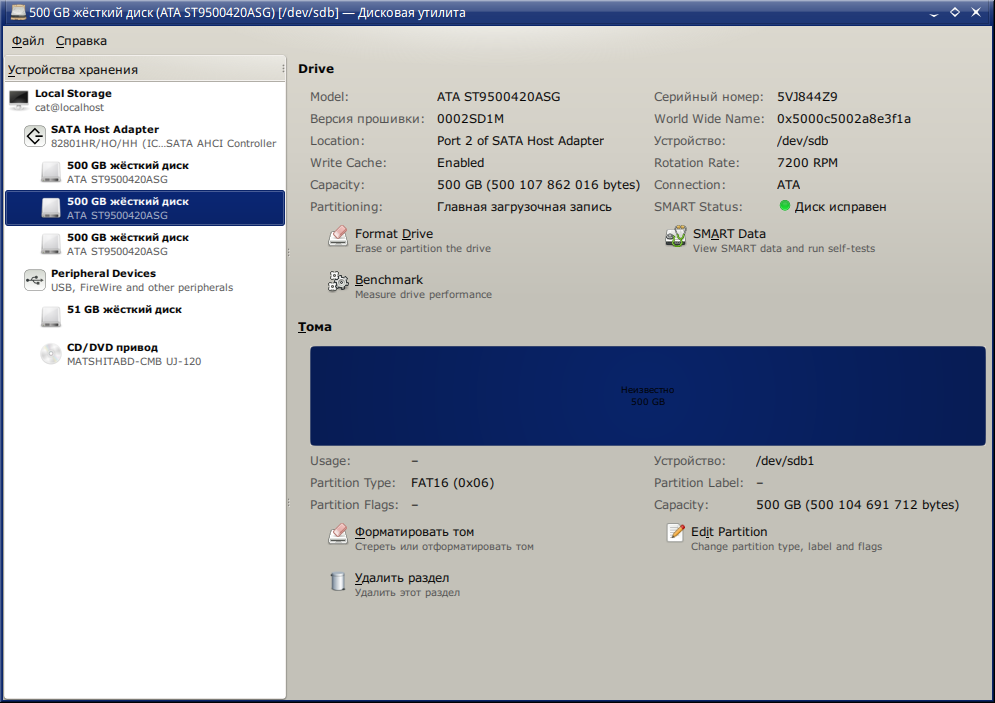995x703 pixels.
Task: Click the Format Drive eraser icon
Action: click(x=338, y=237)
